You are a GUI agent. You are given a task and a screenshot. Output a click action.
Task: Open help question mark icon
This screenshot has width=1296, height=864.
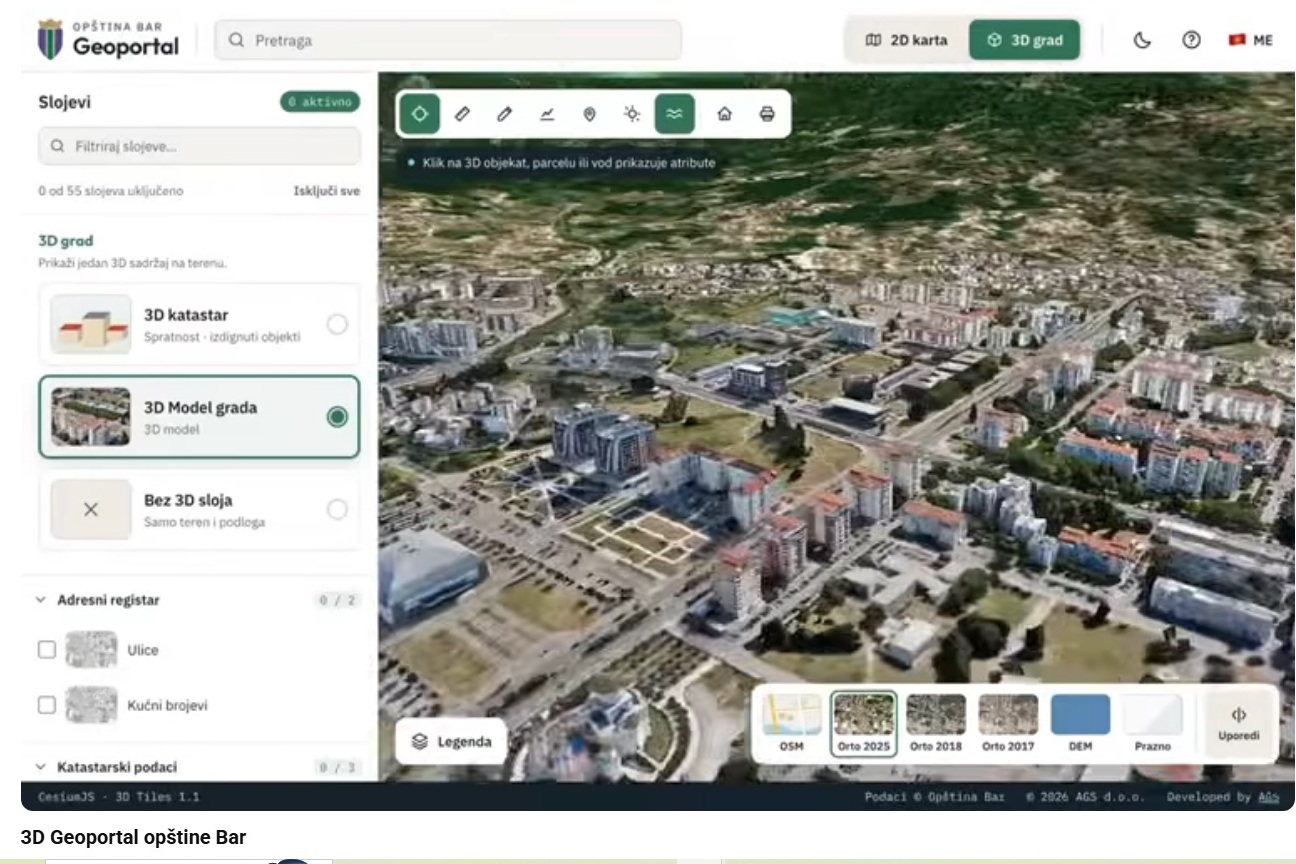[x=1191, y=40]
